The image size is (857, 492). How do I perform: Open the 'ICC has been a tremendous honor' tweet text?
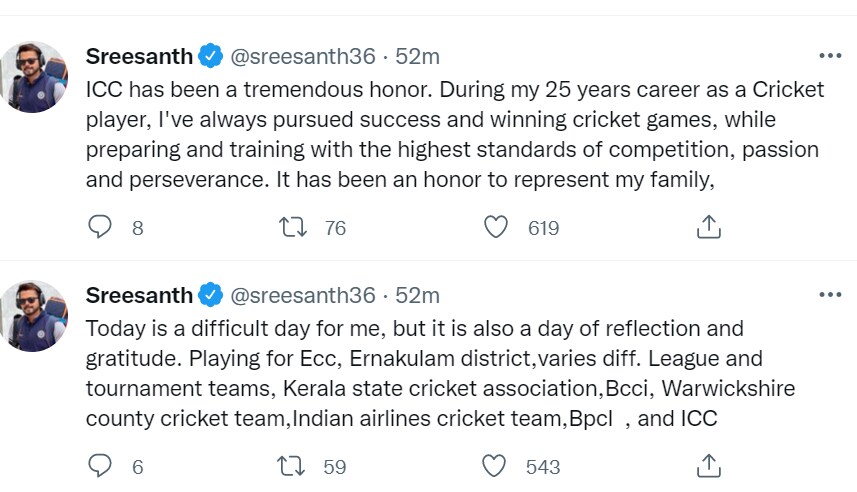[455, 134]
